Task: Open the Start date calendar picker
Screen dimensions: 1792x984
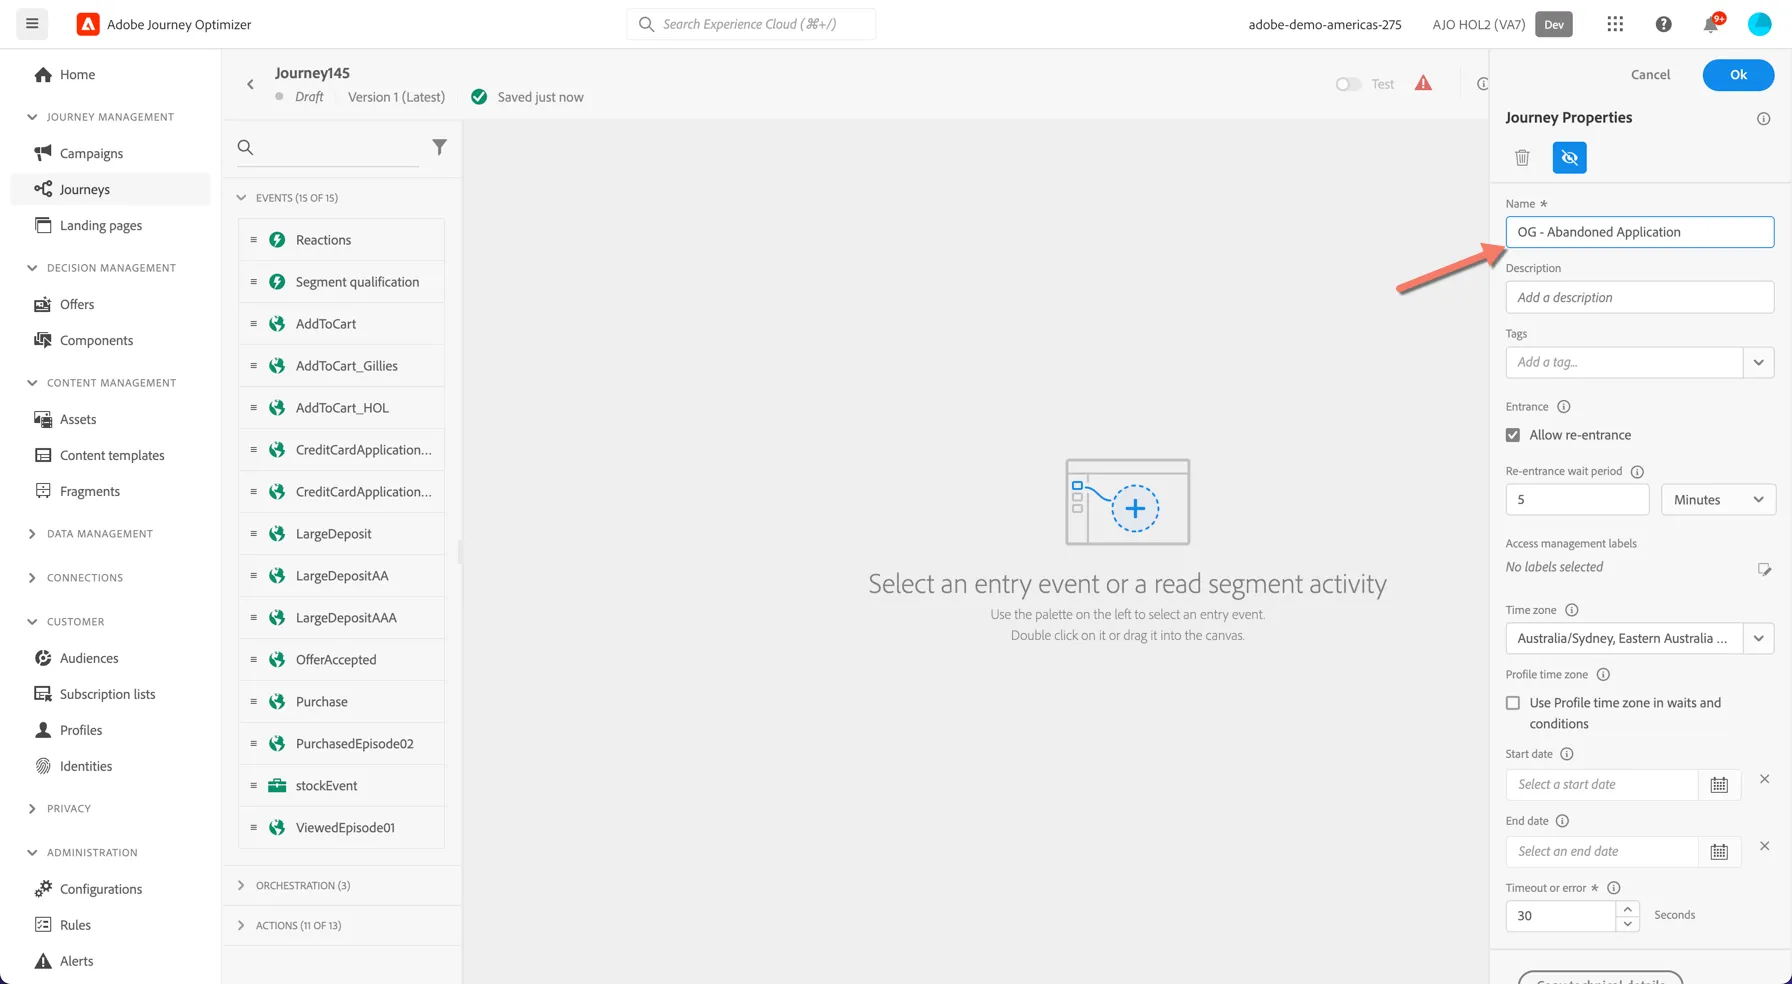Action: pyautogui.click(x=1719, y=785)
